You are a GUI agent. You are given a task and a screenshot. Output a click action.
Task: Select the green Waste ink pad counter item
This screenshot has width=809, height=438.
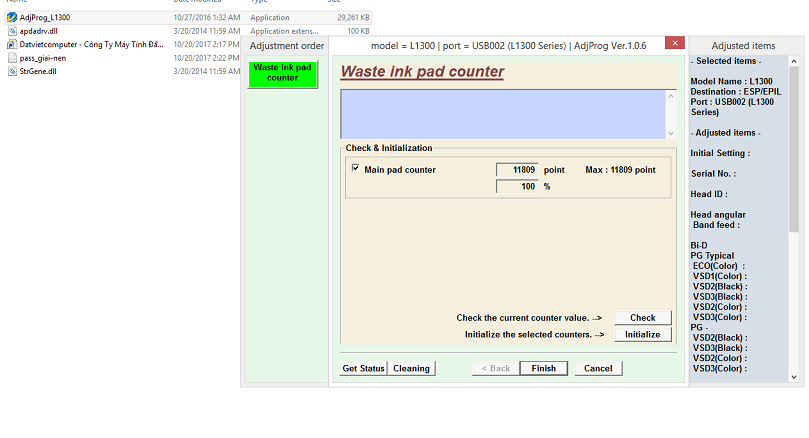(282, 74)
